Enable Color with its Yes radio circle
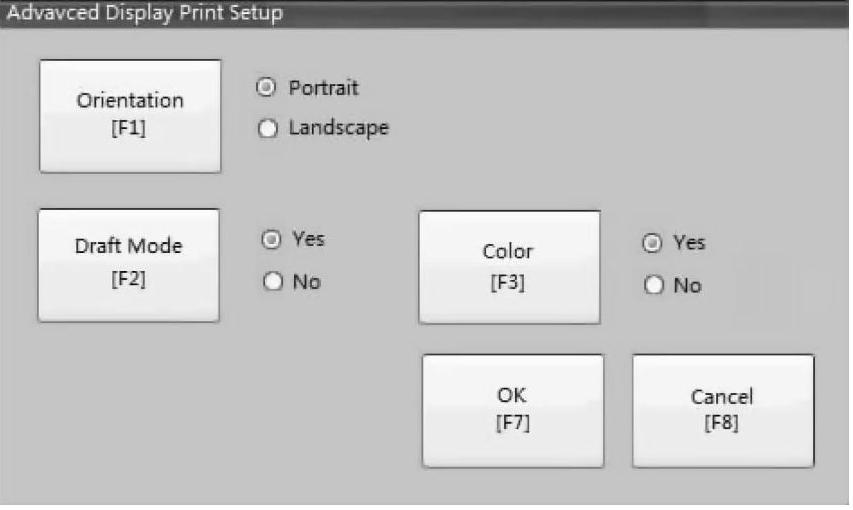 652,243
